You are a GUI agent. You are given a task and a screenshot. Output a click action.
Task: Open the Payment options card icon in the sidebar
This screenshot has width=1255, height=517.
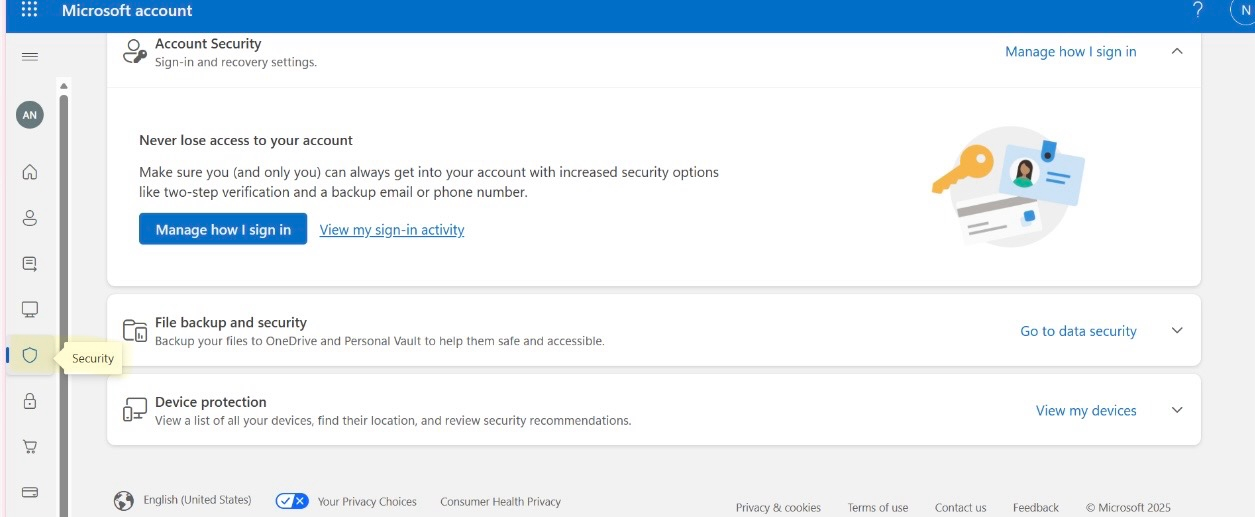tap(30, 492)
